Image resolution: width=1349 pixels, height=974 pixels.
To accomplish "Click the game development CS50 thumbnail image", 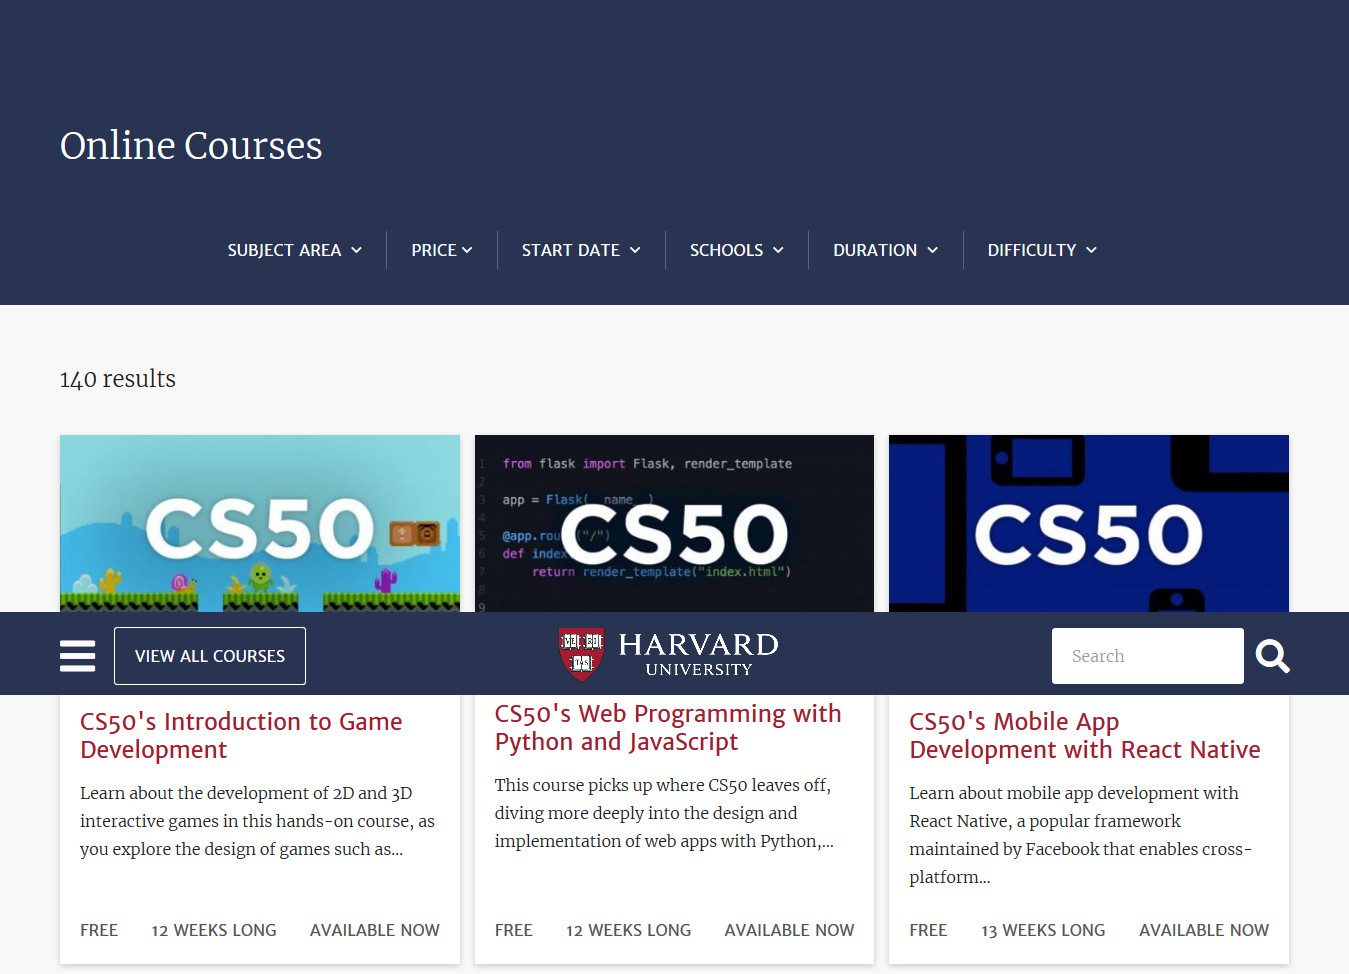I will (x=260, y=523).
